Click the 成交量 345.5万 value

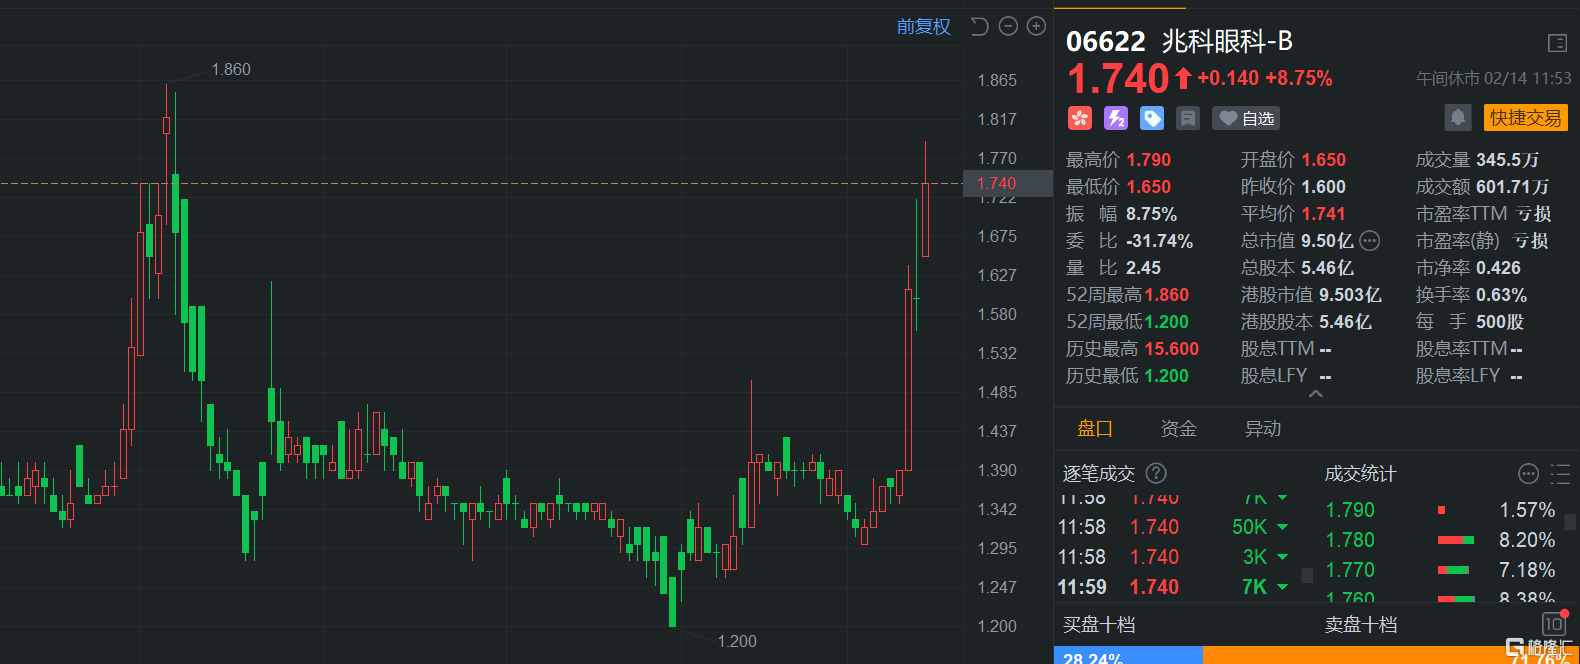[1507, 160]
